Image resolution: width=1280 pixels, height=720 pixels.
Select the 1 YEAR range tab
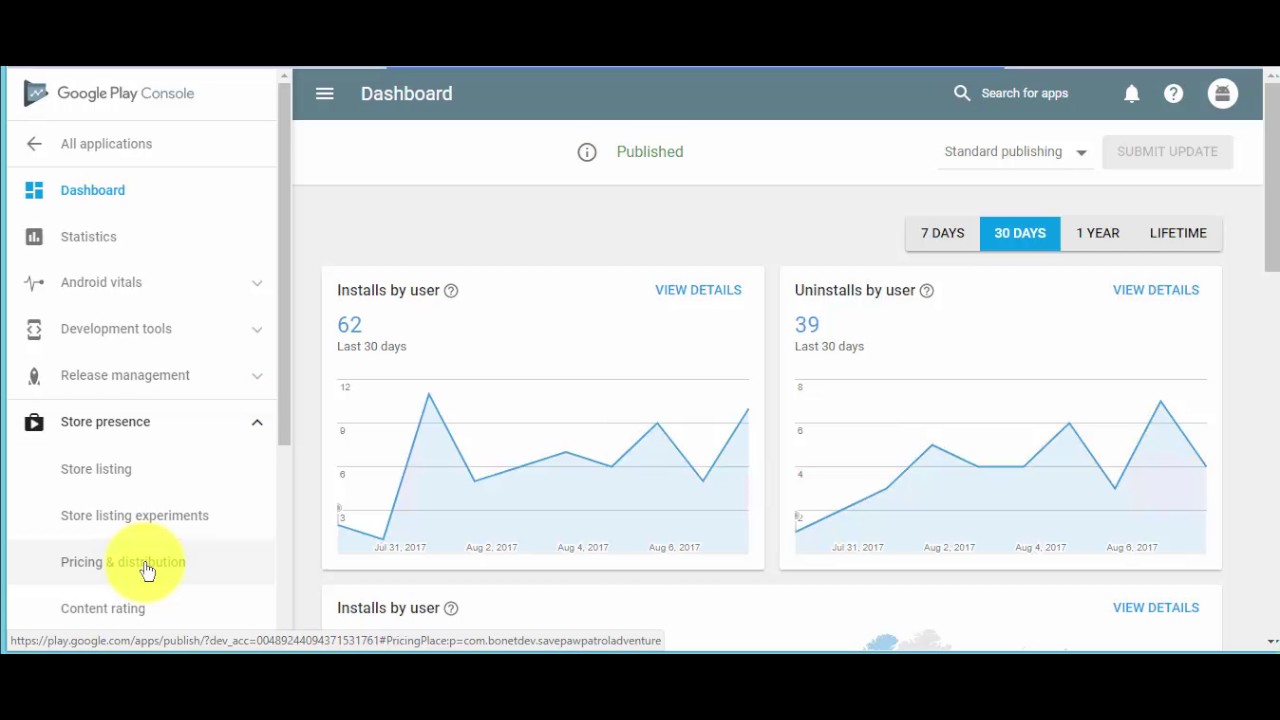[1098, 233]
